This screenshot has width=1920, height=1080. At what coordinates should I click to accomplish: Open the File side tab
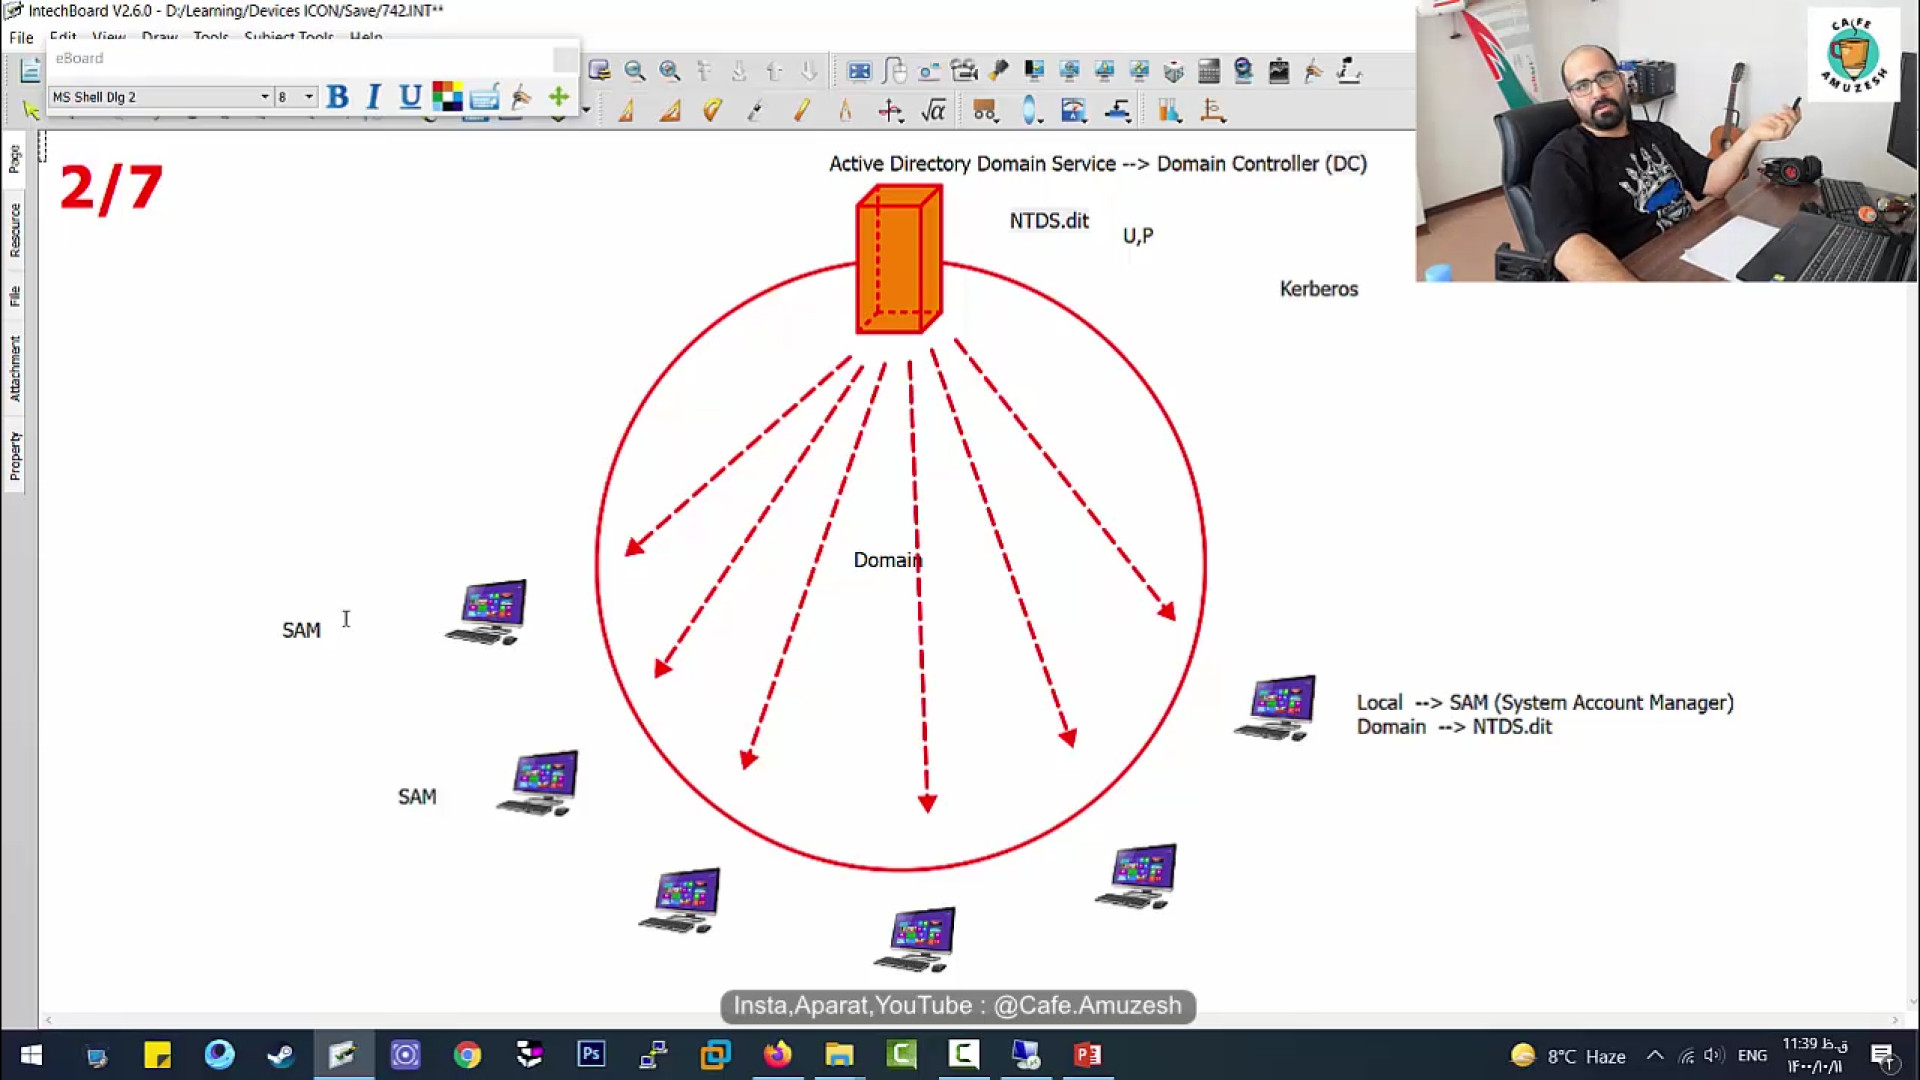click(x=14, y=296)
